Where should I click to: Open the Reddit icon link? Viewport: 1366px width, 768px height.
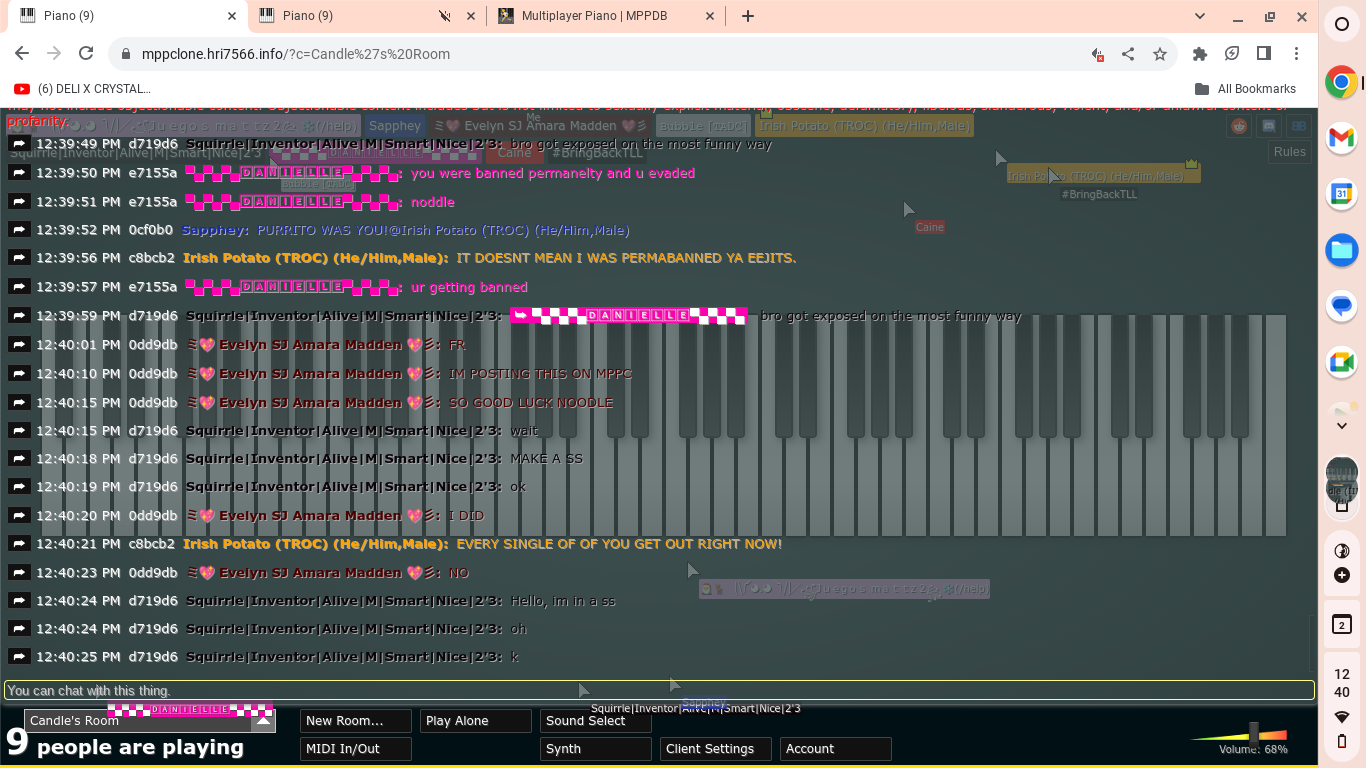[x=1239, y=126]
